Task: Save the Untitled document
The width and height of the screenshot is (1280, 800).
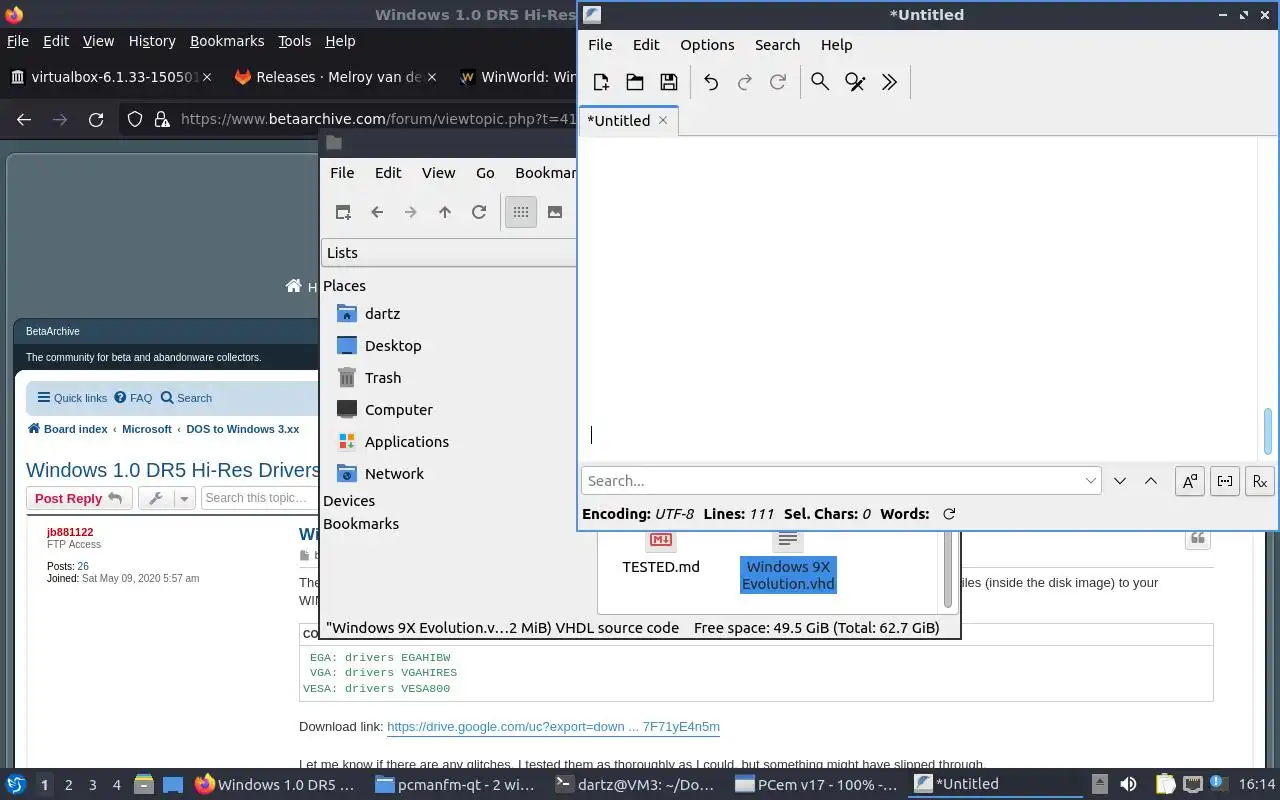Action: (669, 82)
